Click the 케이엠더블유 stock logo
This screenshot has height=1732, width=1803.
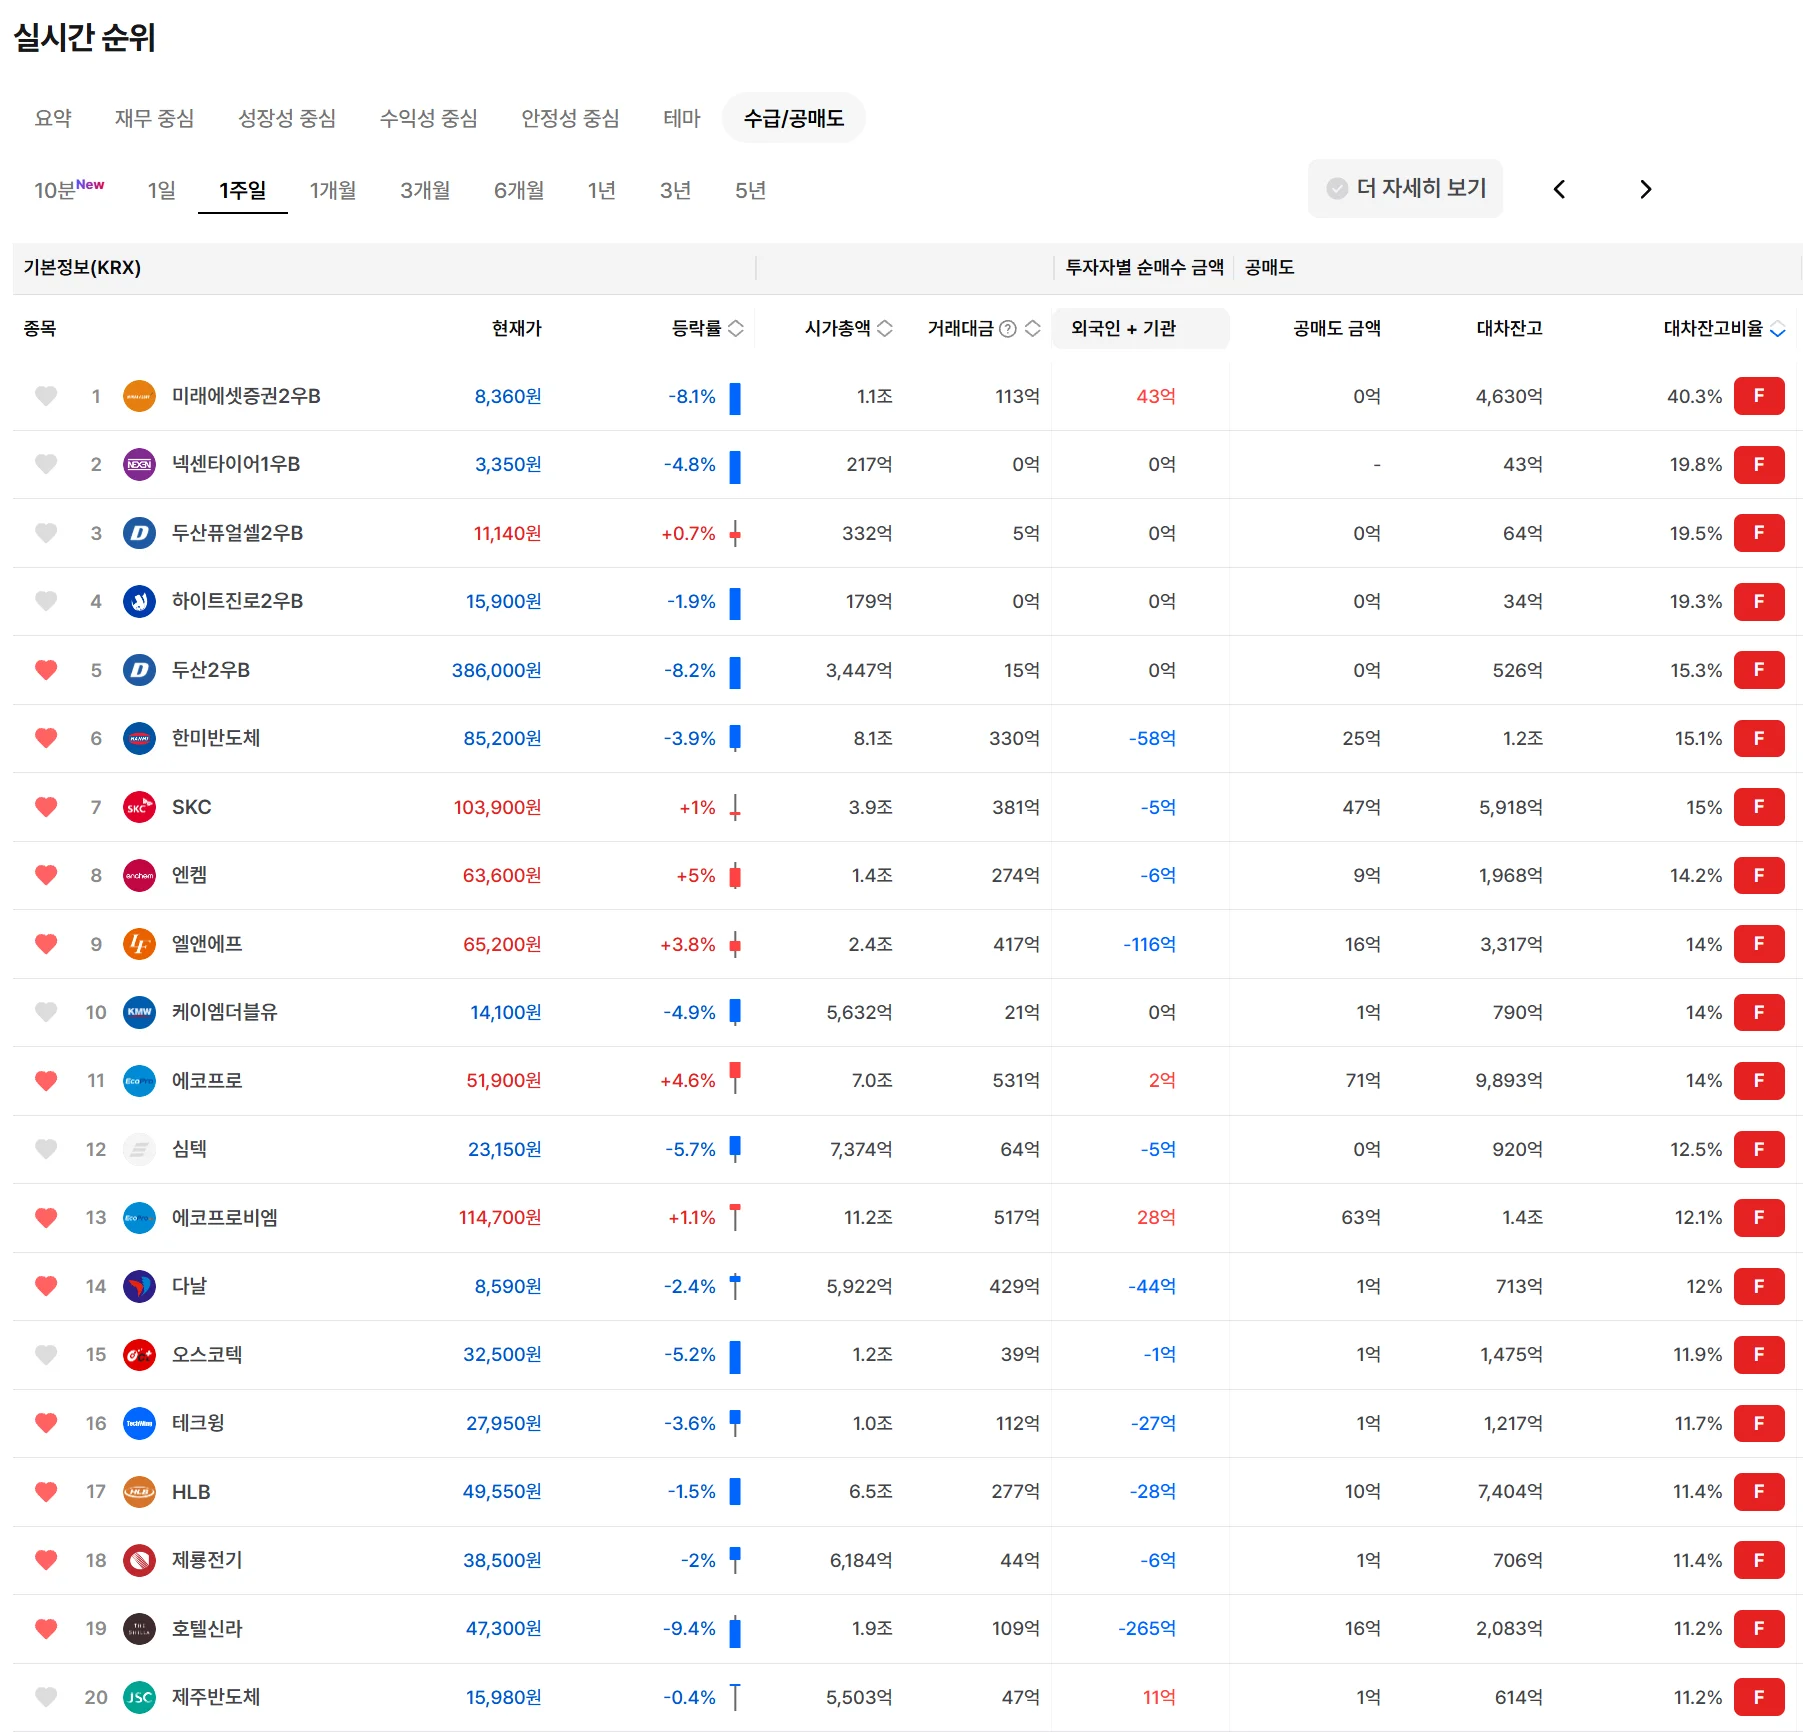pos(139,1012)
